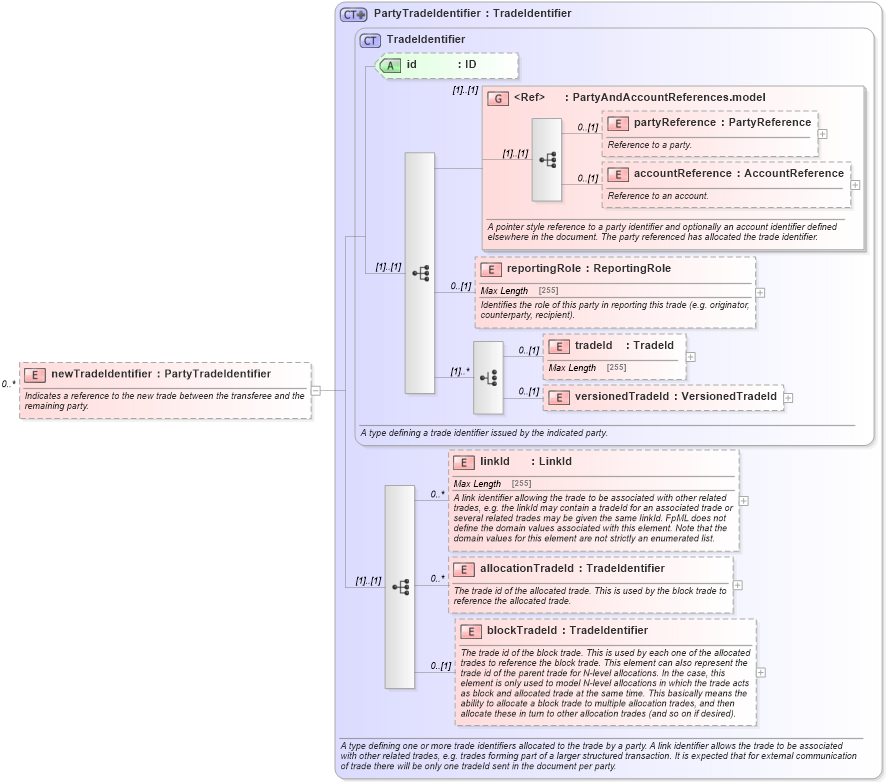Click the E icon of tradeId
Screen dimensions: 887x782
point(558,347)
